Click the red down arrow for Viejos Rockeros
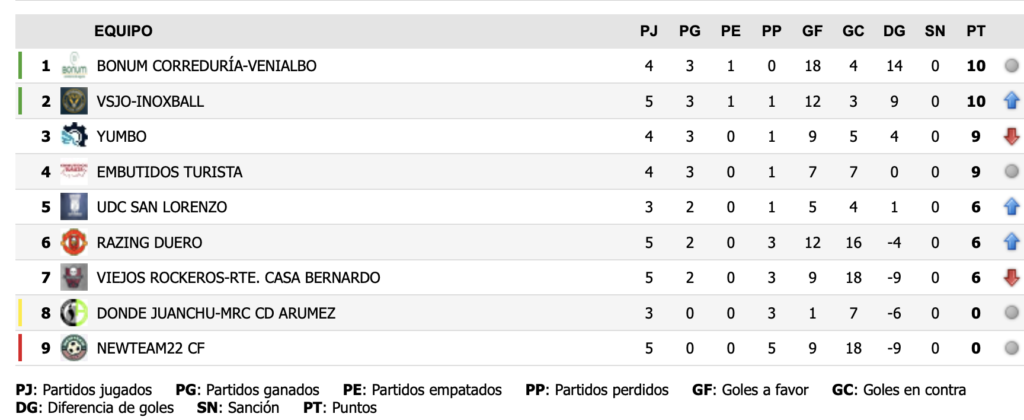The image size is (1024, 420). [1011, 277]
